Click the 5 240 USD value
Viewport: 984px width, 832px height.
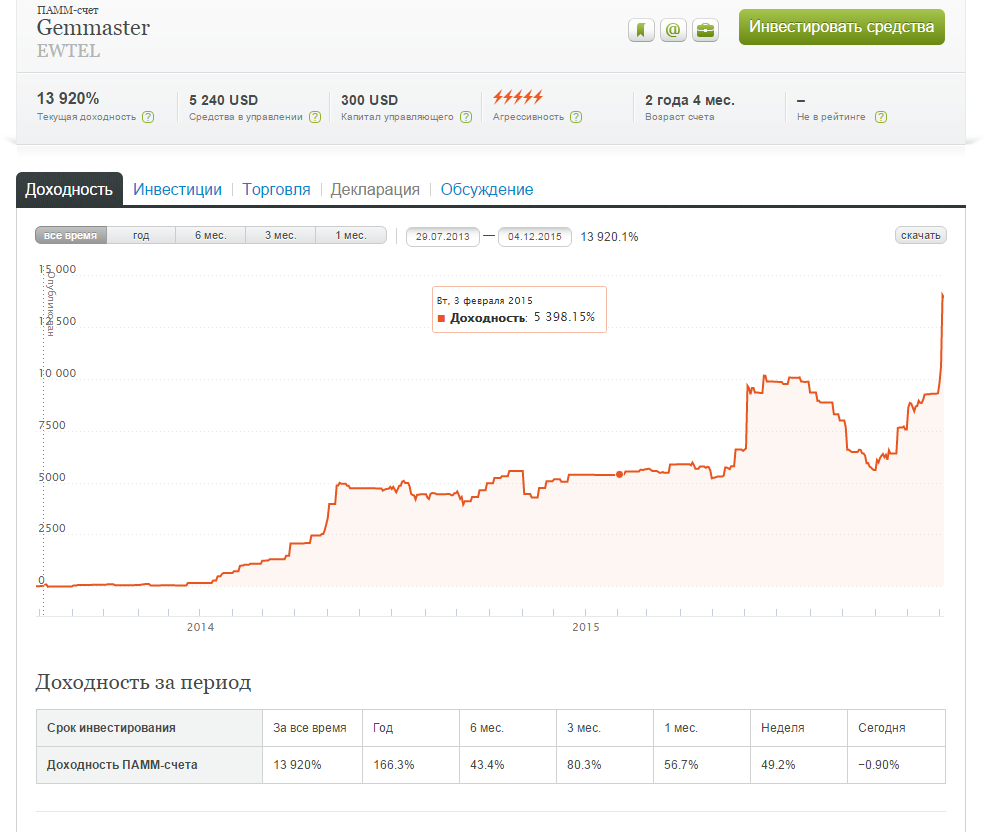pyautogui.click(x=223, y=100)
